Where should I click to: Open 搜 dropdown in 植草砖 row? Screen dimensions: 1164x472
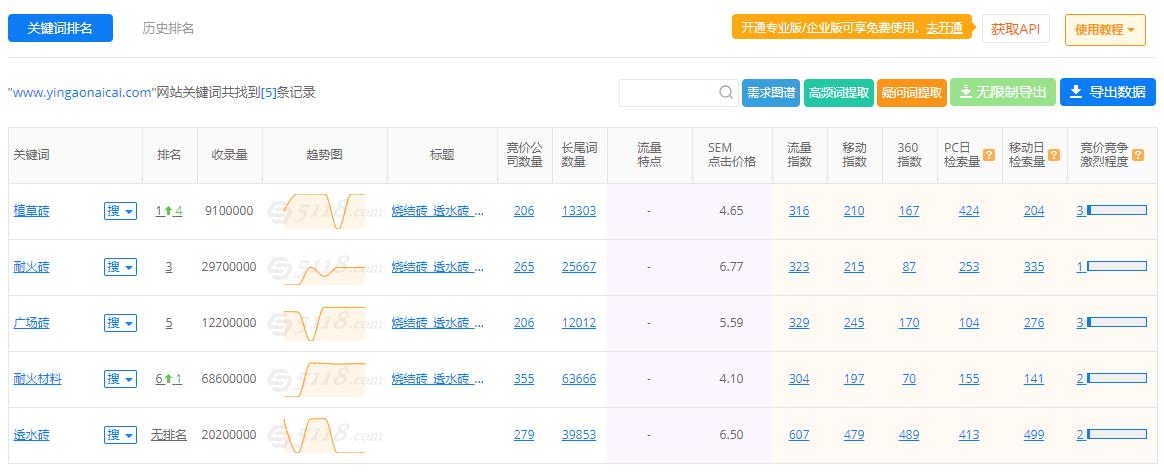(x=120, y=212)
